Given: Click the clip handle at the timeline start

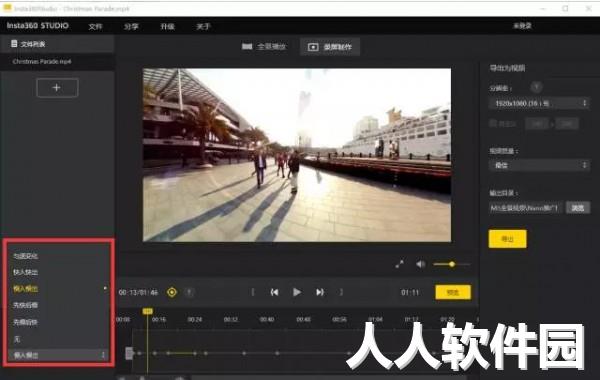Looking at the screenshot, I should point(129,353).
